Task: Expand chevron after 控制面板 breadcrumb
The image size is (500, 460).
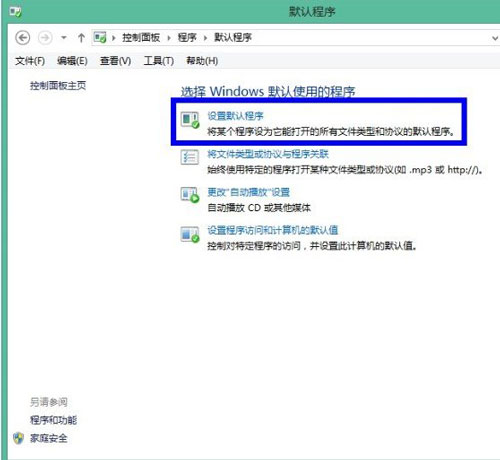Action: point(169,38)
